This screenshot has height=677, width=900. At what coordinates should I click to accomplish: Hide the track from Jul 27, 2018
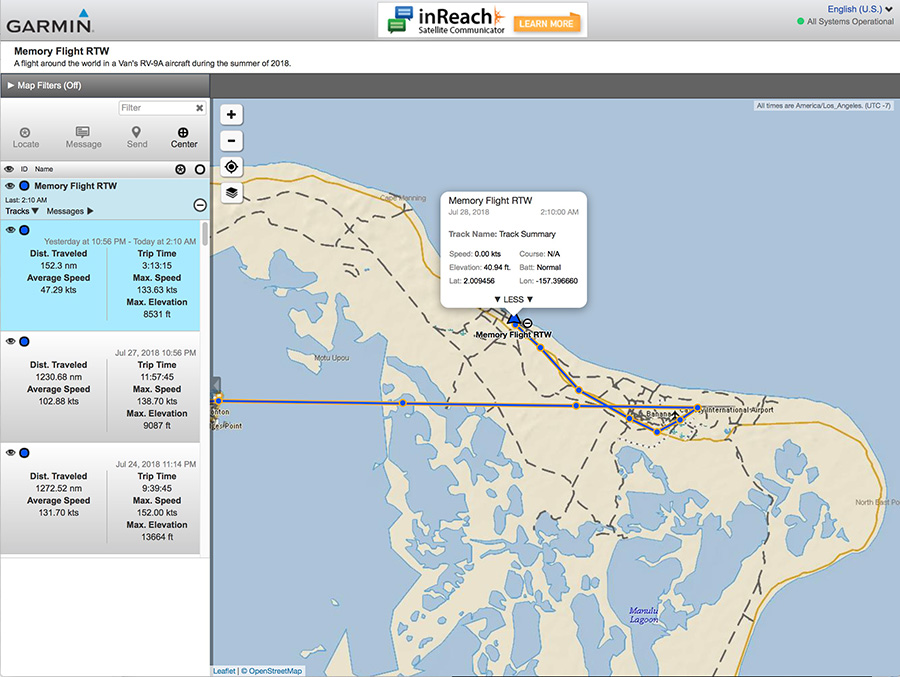tap(10, 341)
